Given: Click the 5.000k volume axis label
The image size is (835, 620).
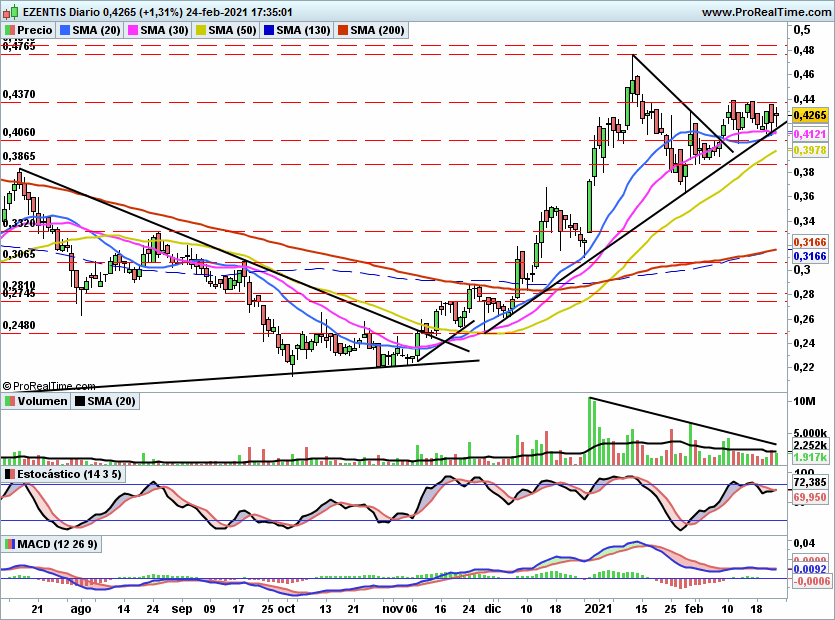Looking at the screenshot, I should click(810, 434).
